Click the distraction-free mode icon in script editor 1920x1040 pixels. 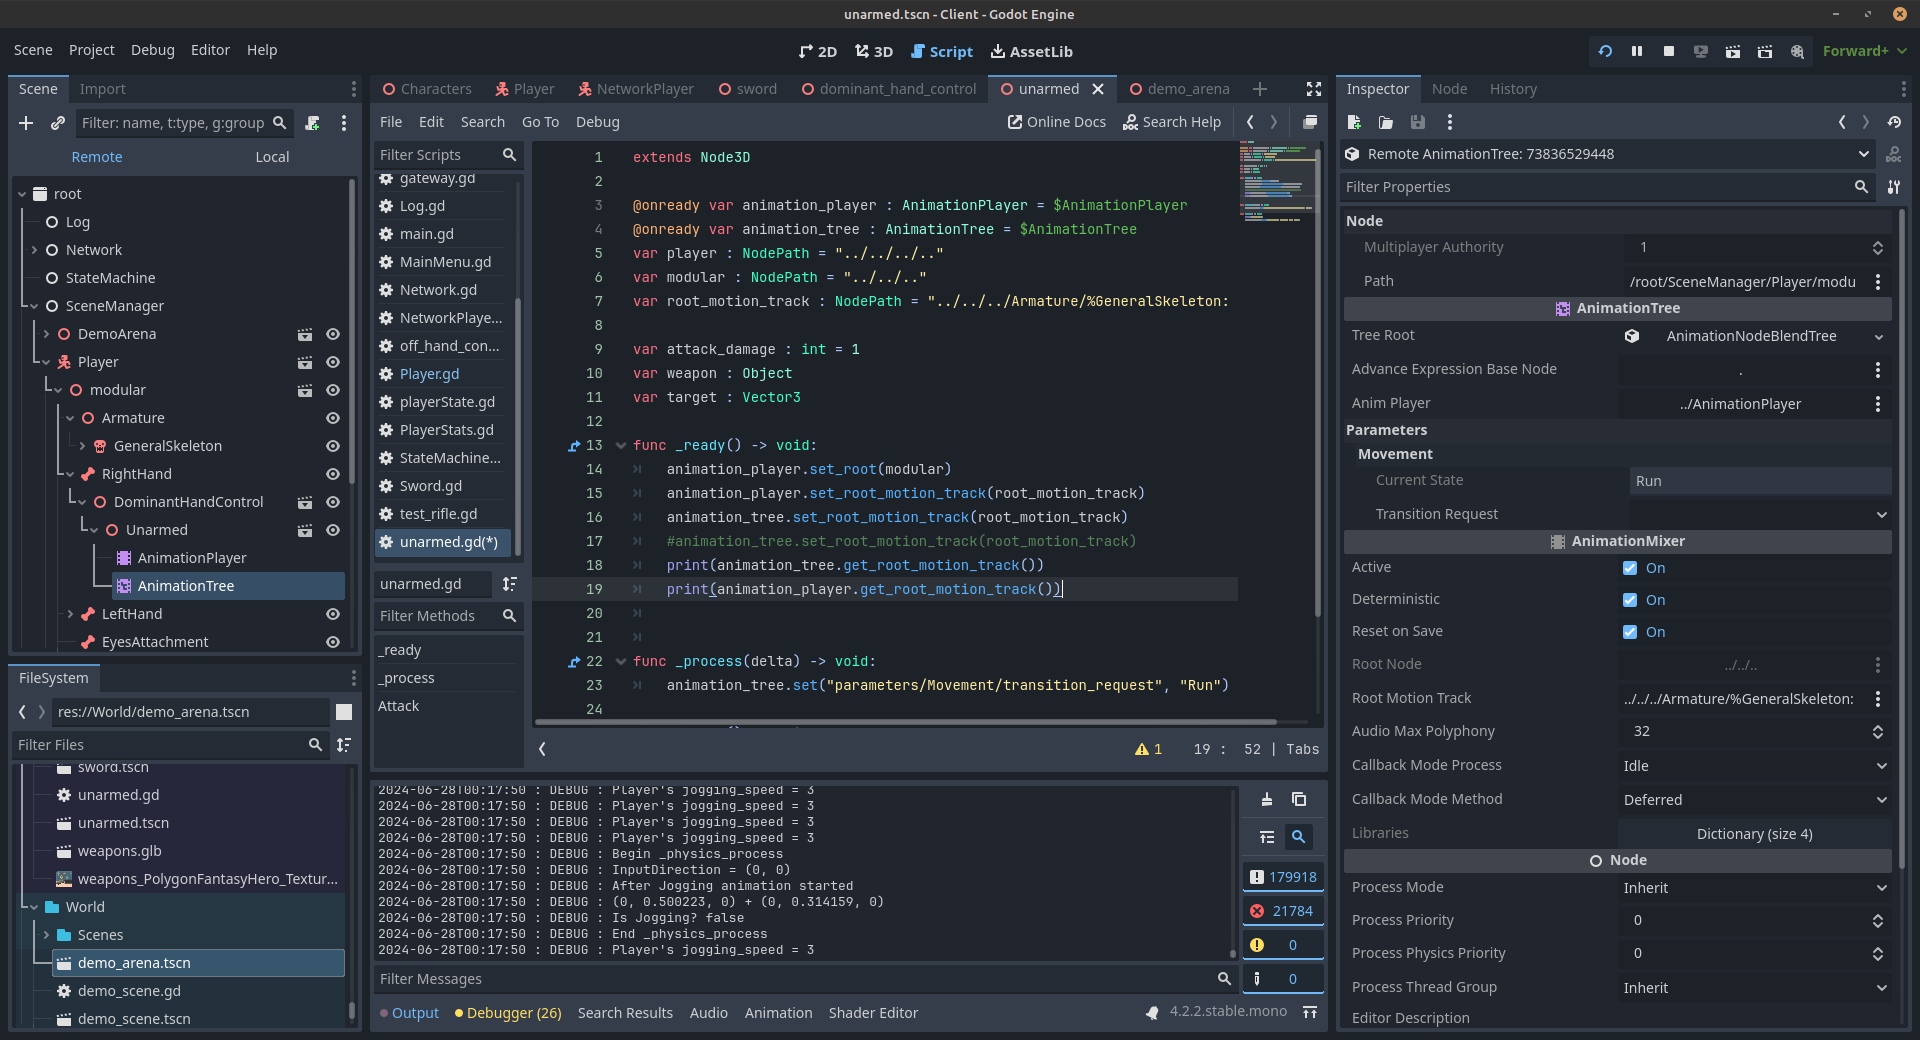(1314, 89)
